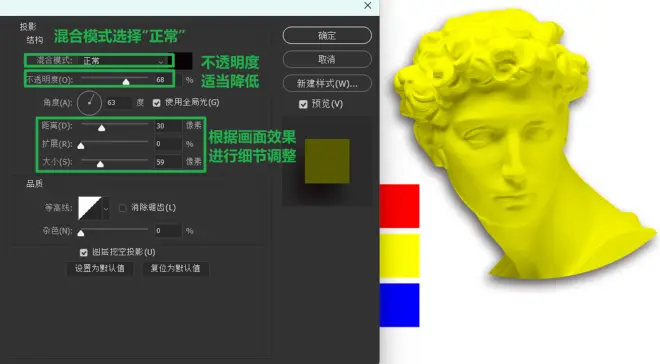Image resolution: width=660 pixels, height=364 pixels.
Task: Open the 等高线 contour picker arrow
Action: pyautogui.click(x=106, y=208)
